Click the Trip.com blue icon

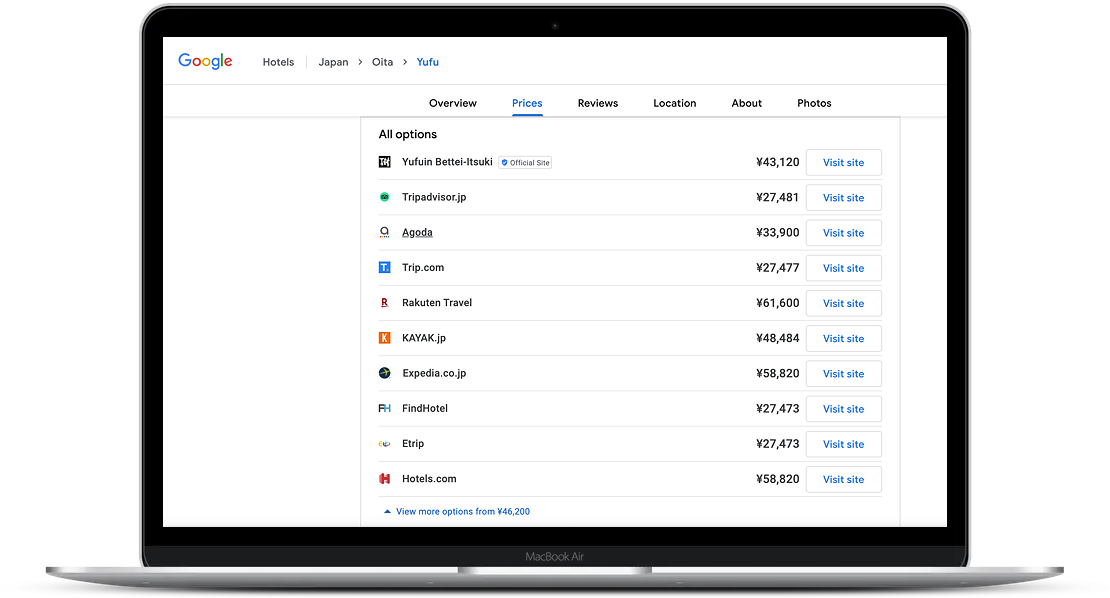384,268
